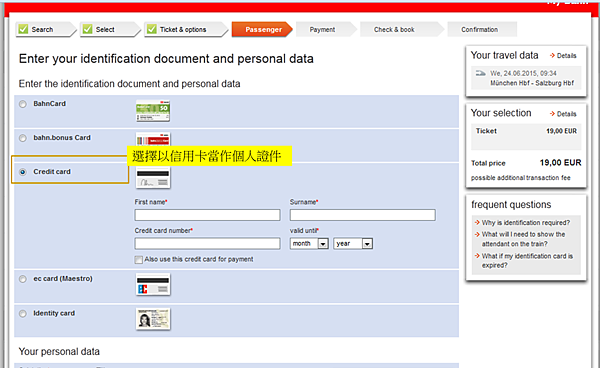
Task: Select the bahn.bonus Card radio button
Action: click(23, 138)
